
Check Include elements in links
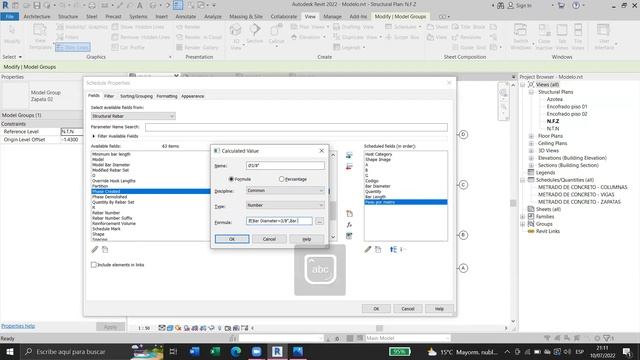pos(93,264)
